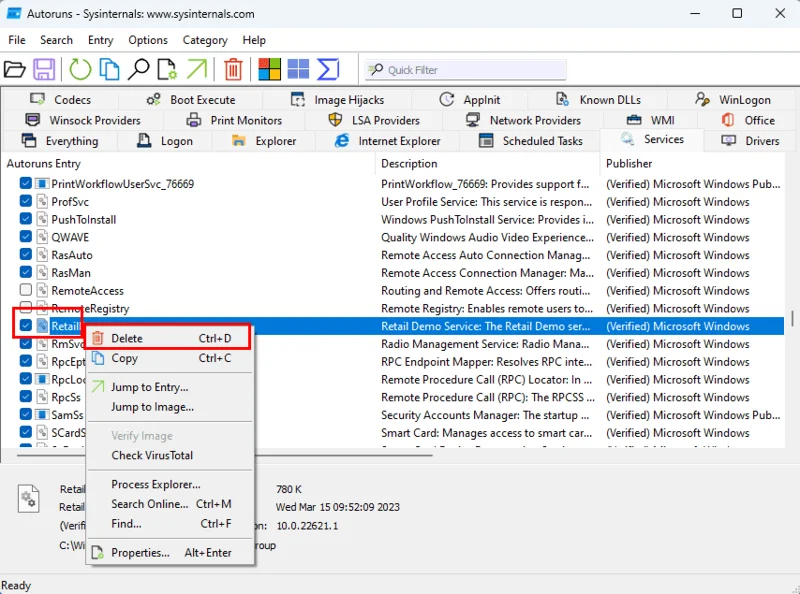Switch to the Boot Execute tab
This screenshot has width=800, height=594.
pos(190,100)
